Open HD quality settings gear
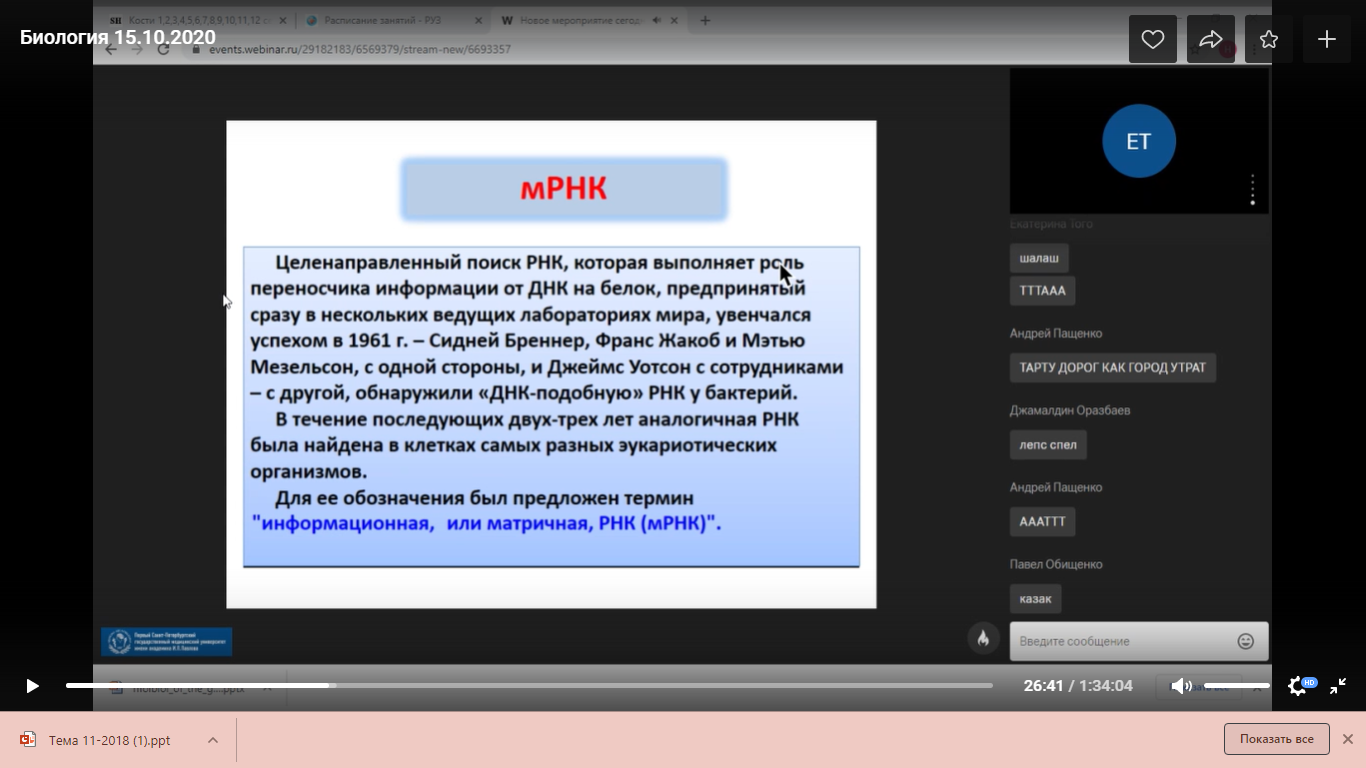The height and width of the screenshot is (768, 1366). click(1299, 686)
